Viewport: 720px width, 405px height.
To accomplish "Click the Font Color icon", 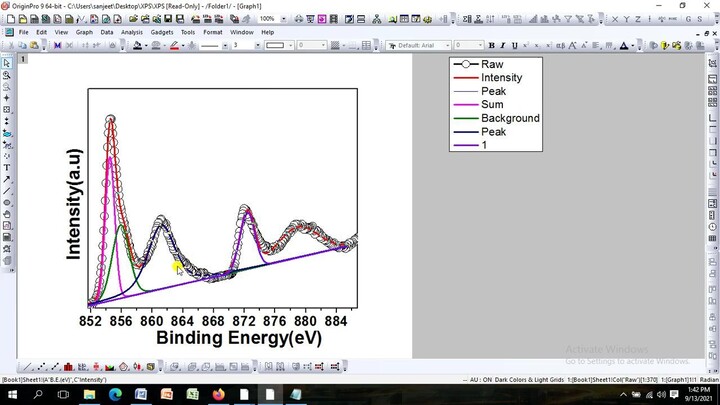I will pyautogui.click(x=623, y=45).
